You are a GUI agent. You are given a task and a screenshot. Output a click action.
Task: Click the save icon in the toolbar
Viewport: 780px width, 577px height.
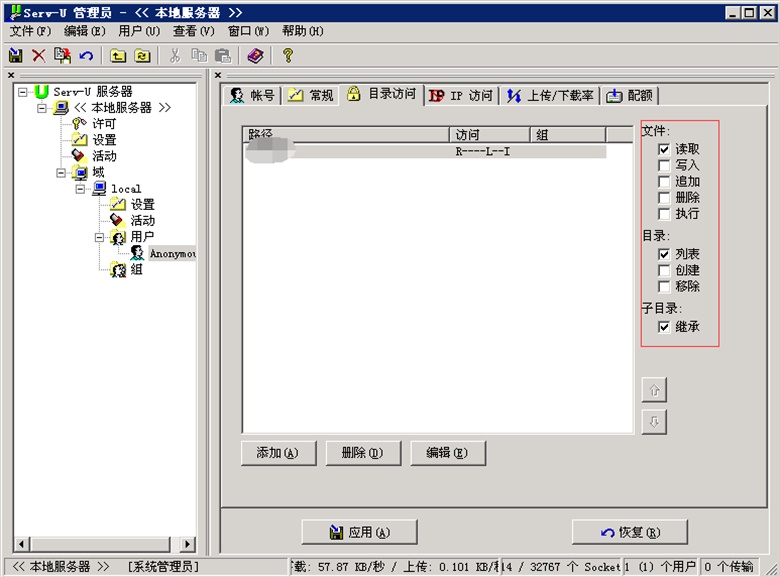click(15, 55)
